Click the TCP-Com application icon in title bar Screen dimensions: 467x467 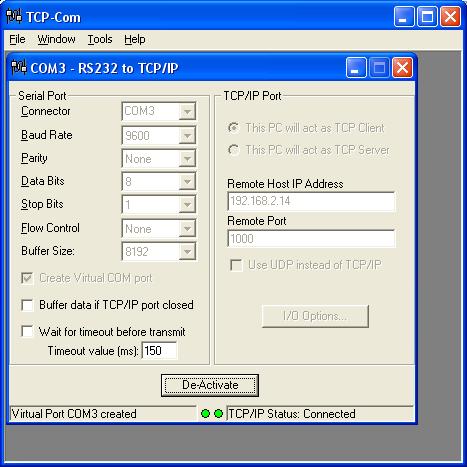(14, 16)
